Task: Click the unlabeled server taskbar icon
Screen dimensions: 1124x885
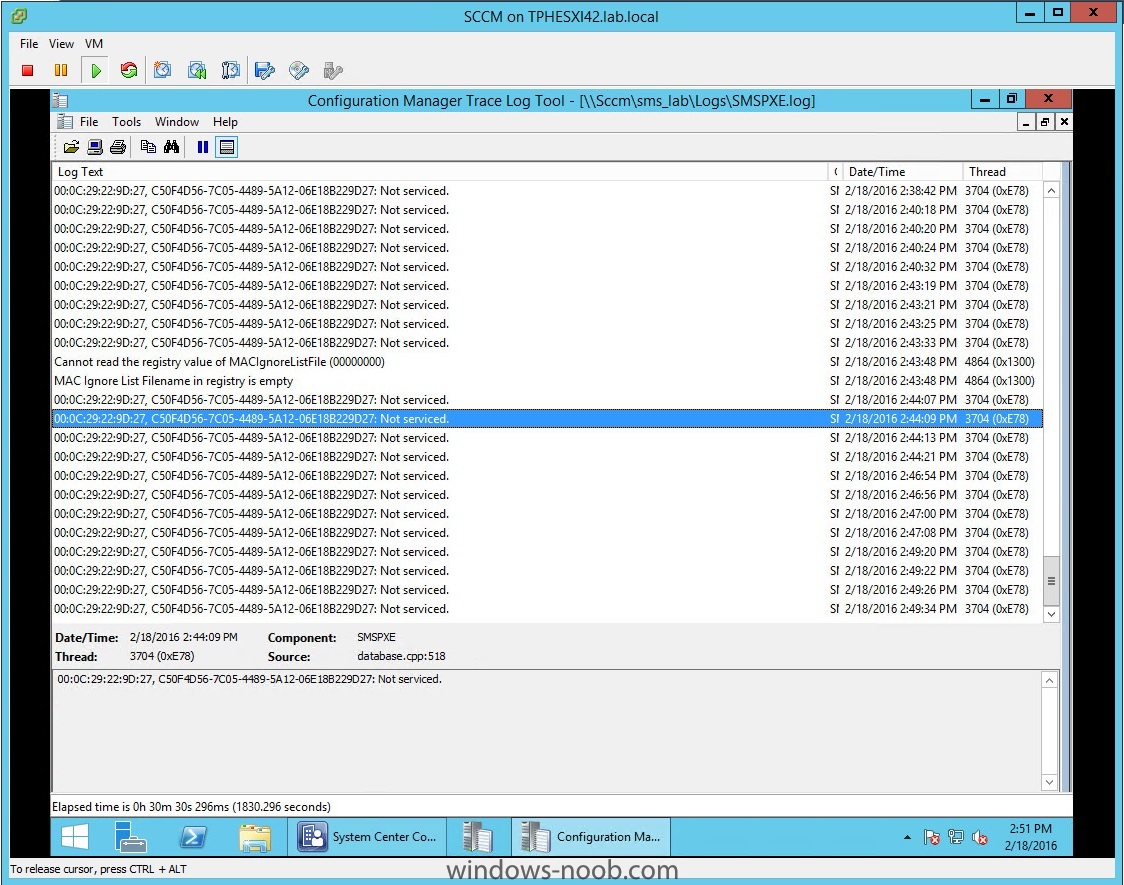Action: pos(477,837)
